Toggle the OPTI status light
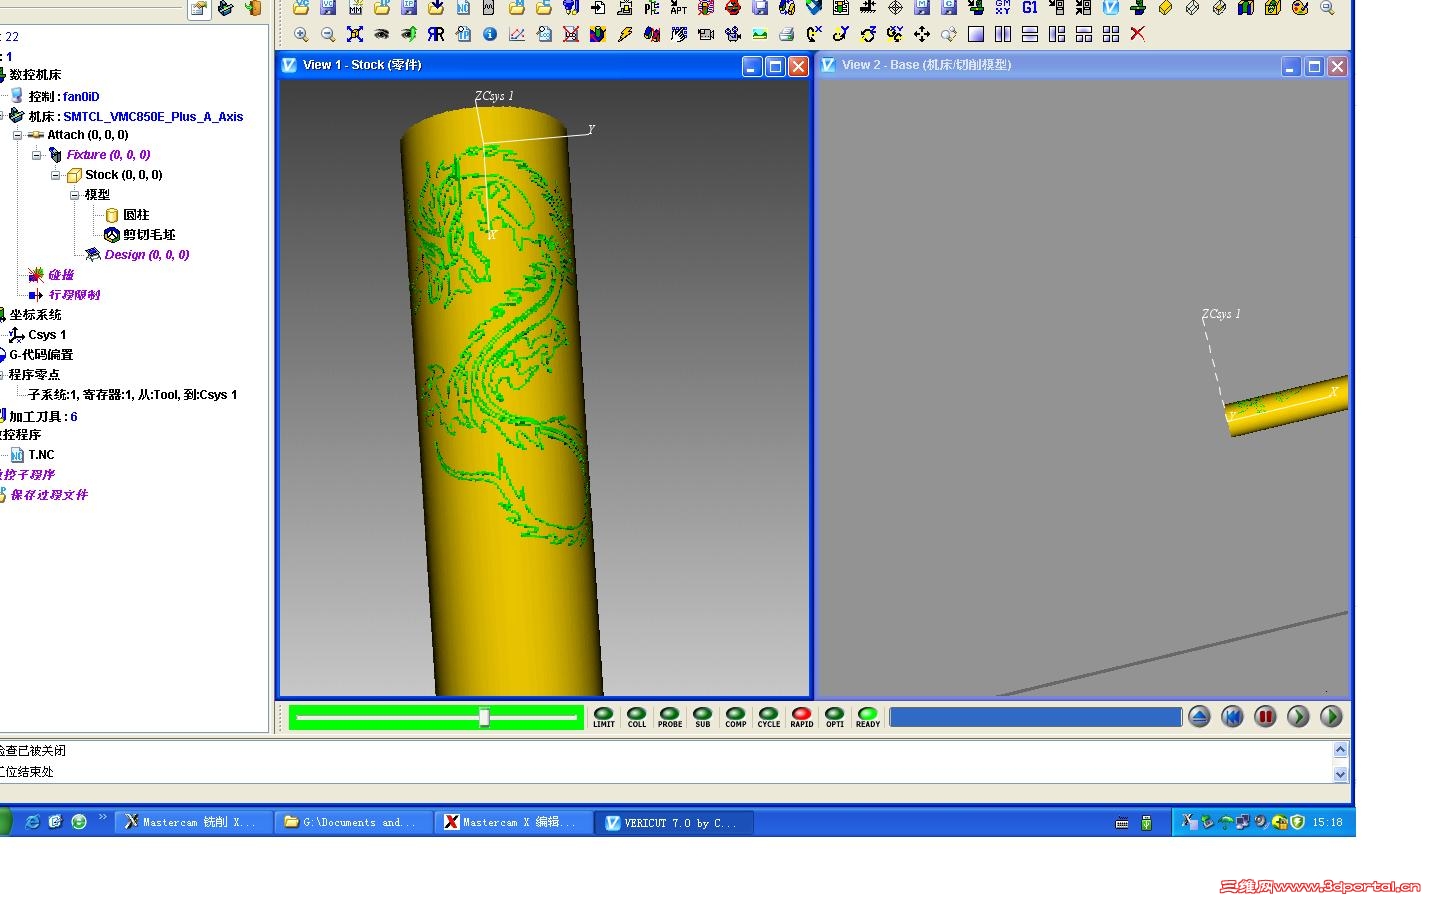Screen dimensions: 1440x900 [835, 717]
